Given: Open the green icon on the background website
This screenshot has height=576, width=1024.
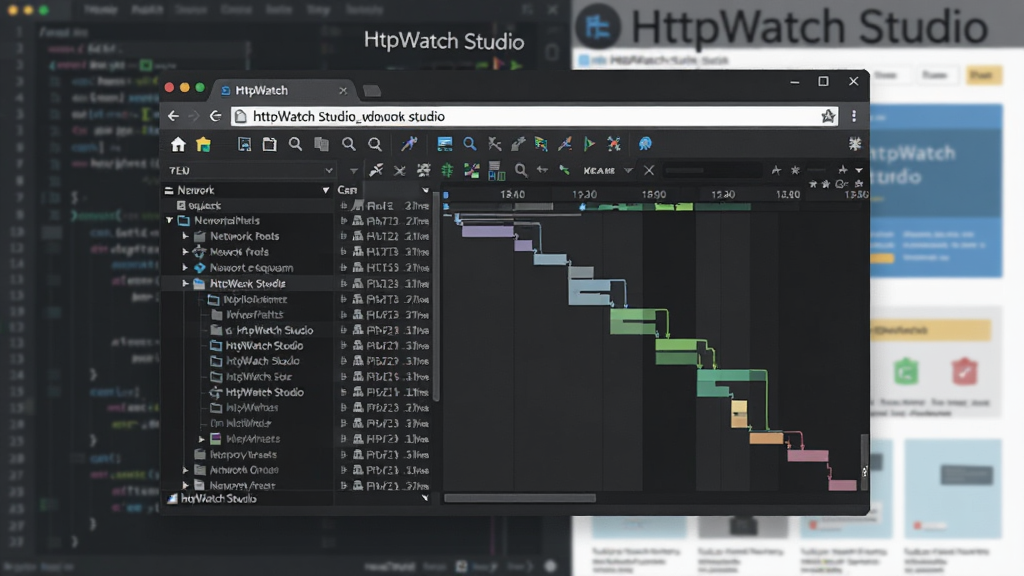Looking at the screenshot, I should click(906, 372).
